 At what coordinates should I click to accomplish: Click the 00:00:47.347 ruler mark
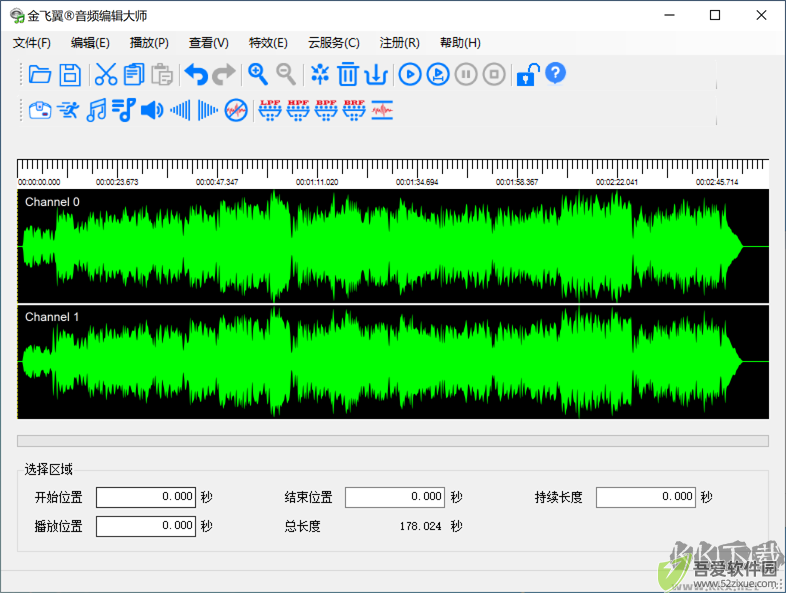click(217, 182)
